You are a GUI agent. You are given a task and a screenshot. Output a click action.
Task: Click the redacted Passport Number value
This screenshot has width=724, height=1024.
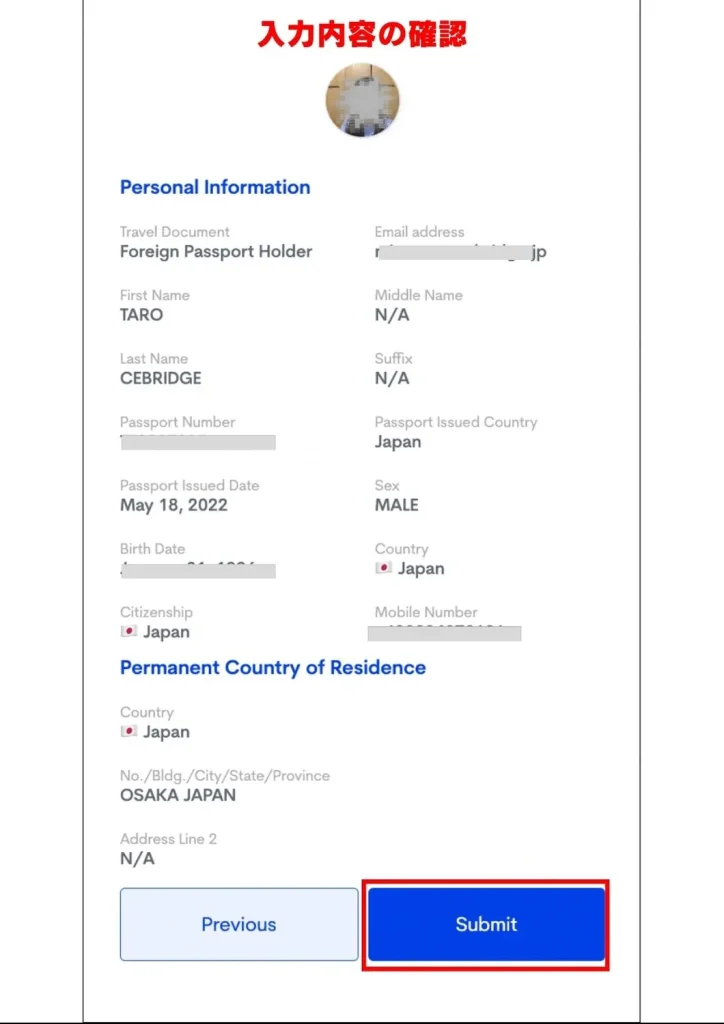tap(197, 442)
